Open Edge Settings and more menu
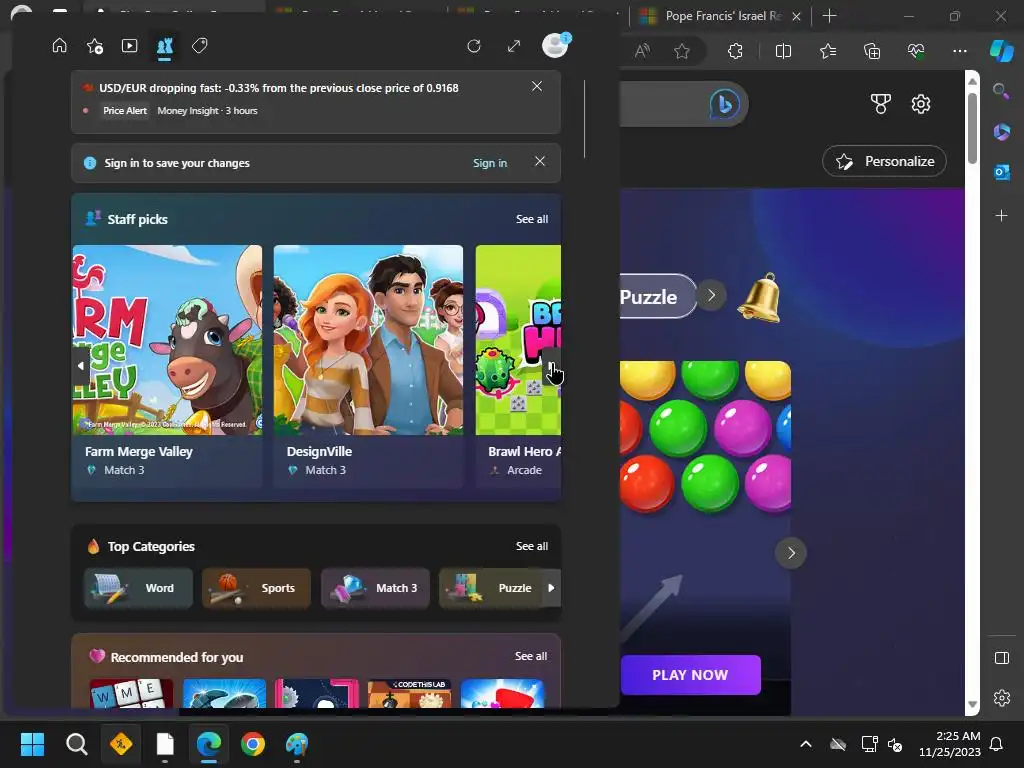Image resolution: width=1024 pixels, height=768 pixels. [x=959, y=51]
